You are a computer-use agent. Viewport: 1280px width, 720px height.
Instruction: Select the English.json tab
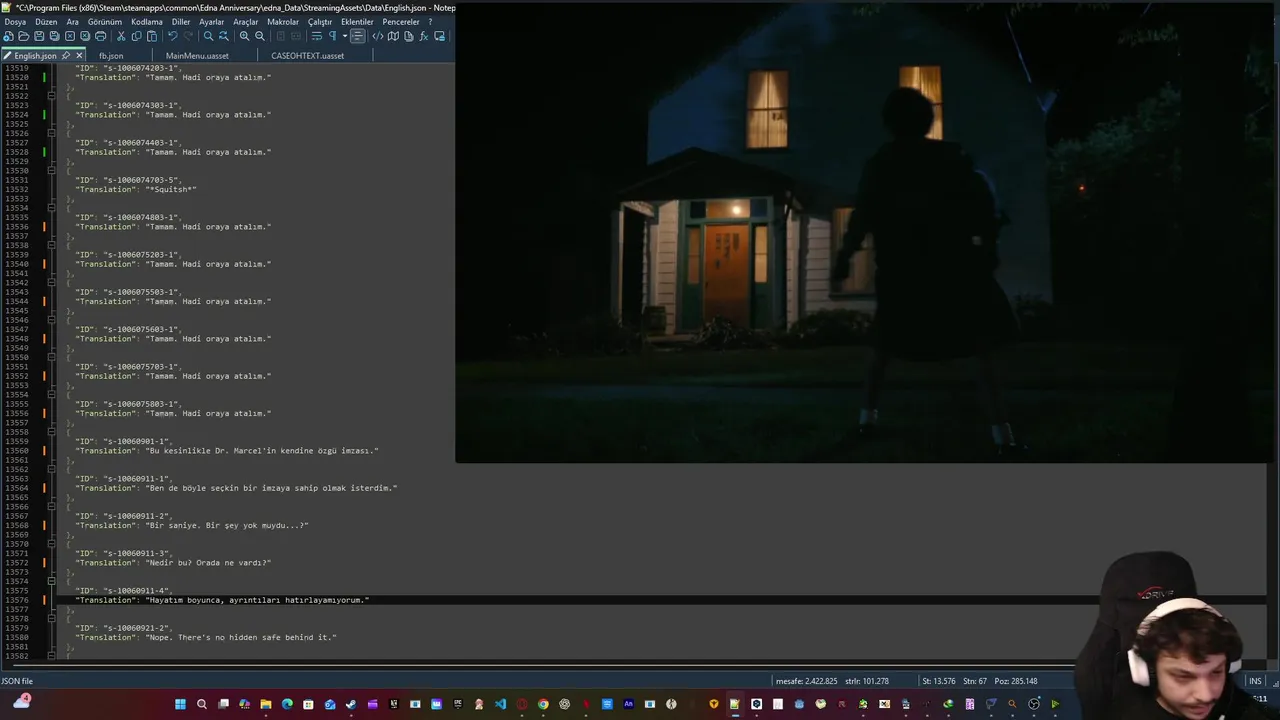tap(35, 56)
